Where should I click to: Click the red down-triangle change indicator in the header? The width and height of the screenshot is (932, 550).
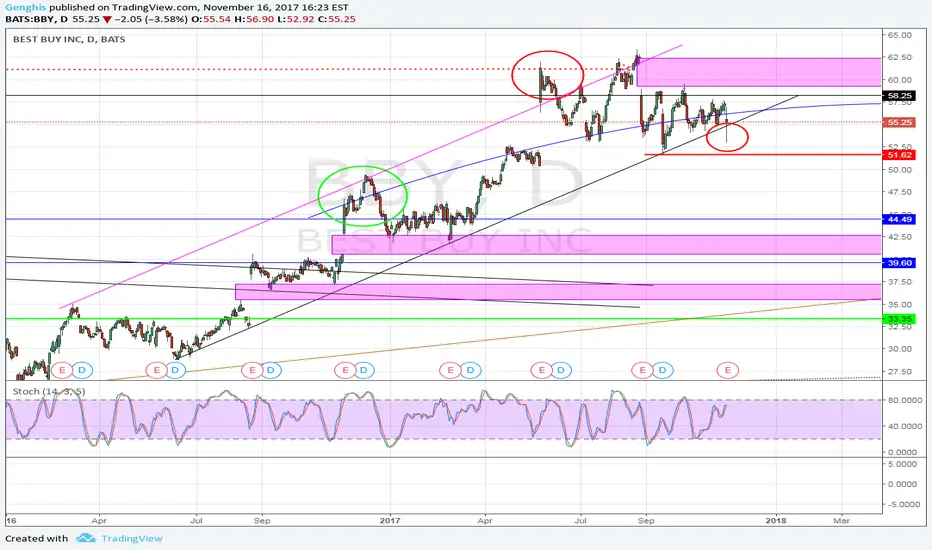pyautogui.click(x=106, y=19)
